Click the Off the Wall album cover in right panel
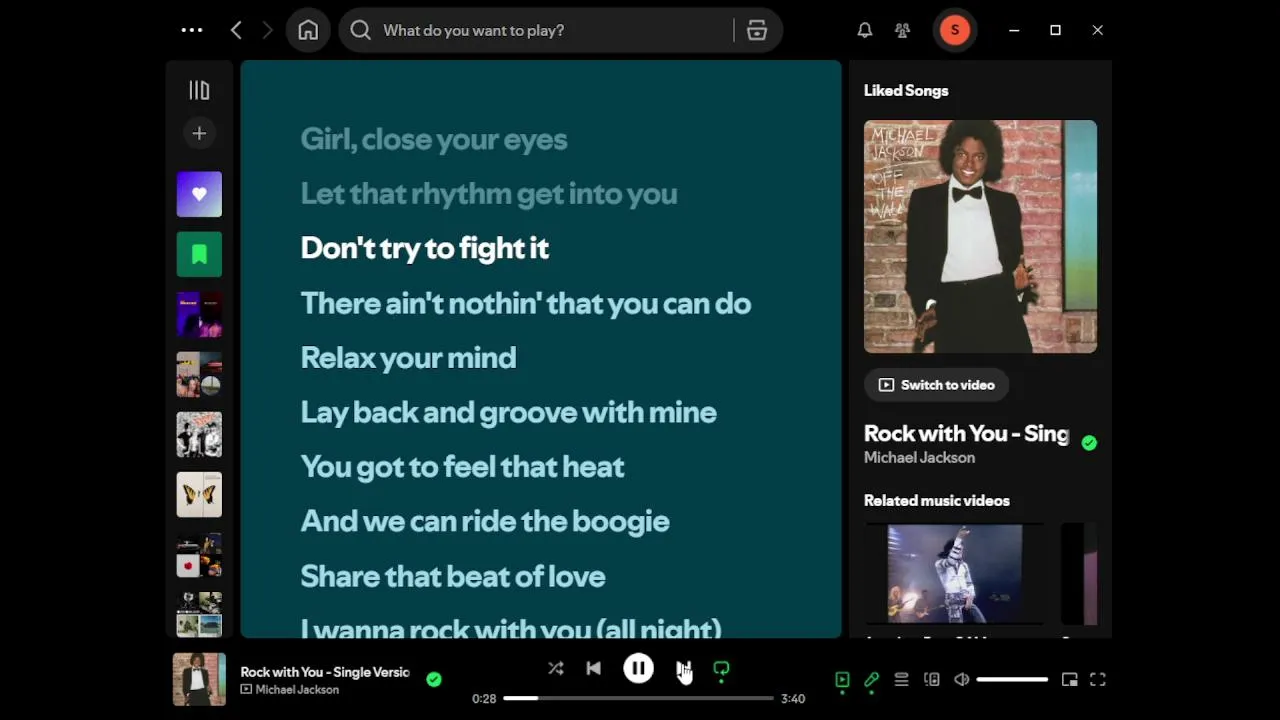The width and height of the screenshot is (1280, 720). tap(980, 236)
